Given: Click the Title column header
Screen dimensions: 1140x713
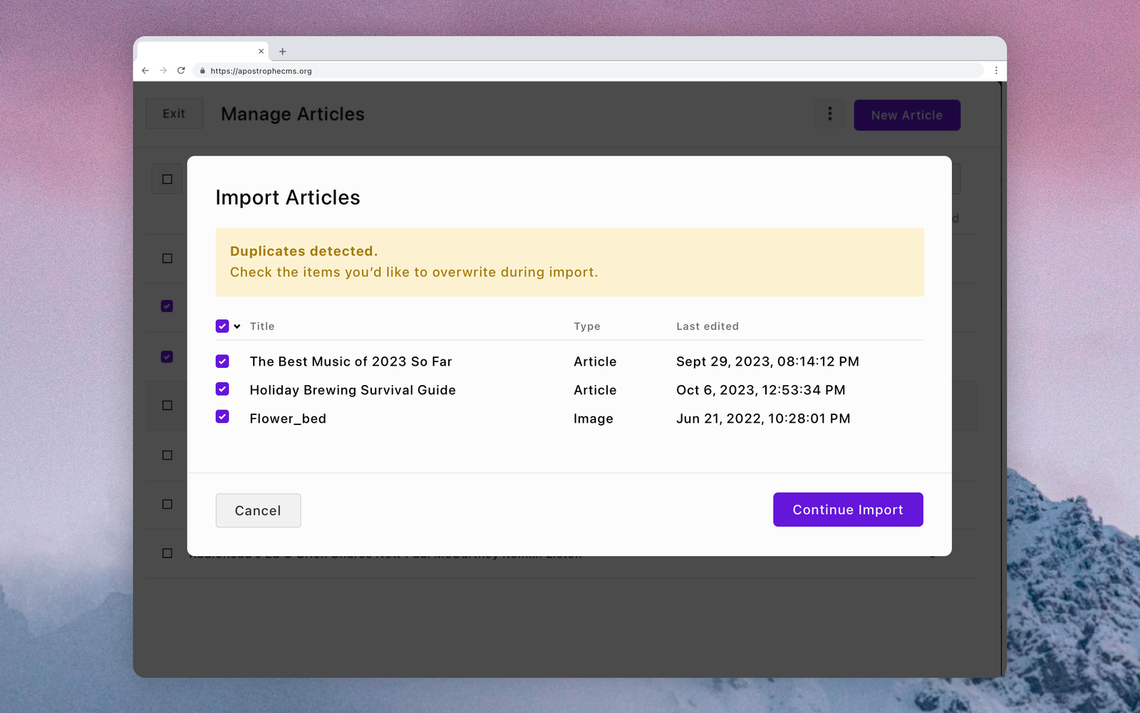Looking at the screenshot, I should pos(262,326).
